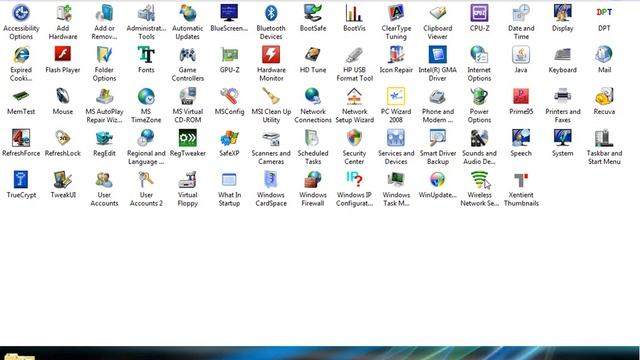The width and height of the screenshot is (640, 360).
Task: Open Network Connections icon
Action: click(313, 96)
